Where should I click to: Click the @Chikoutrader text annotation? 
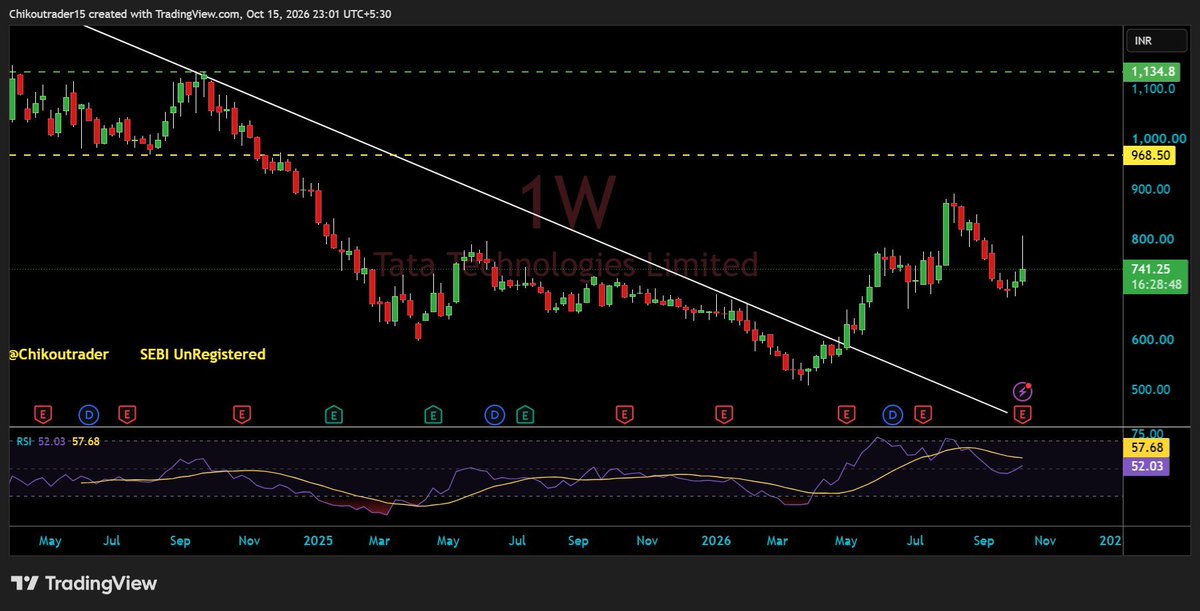point(59,354)
